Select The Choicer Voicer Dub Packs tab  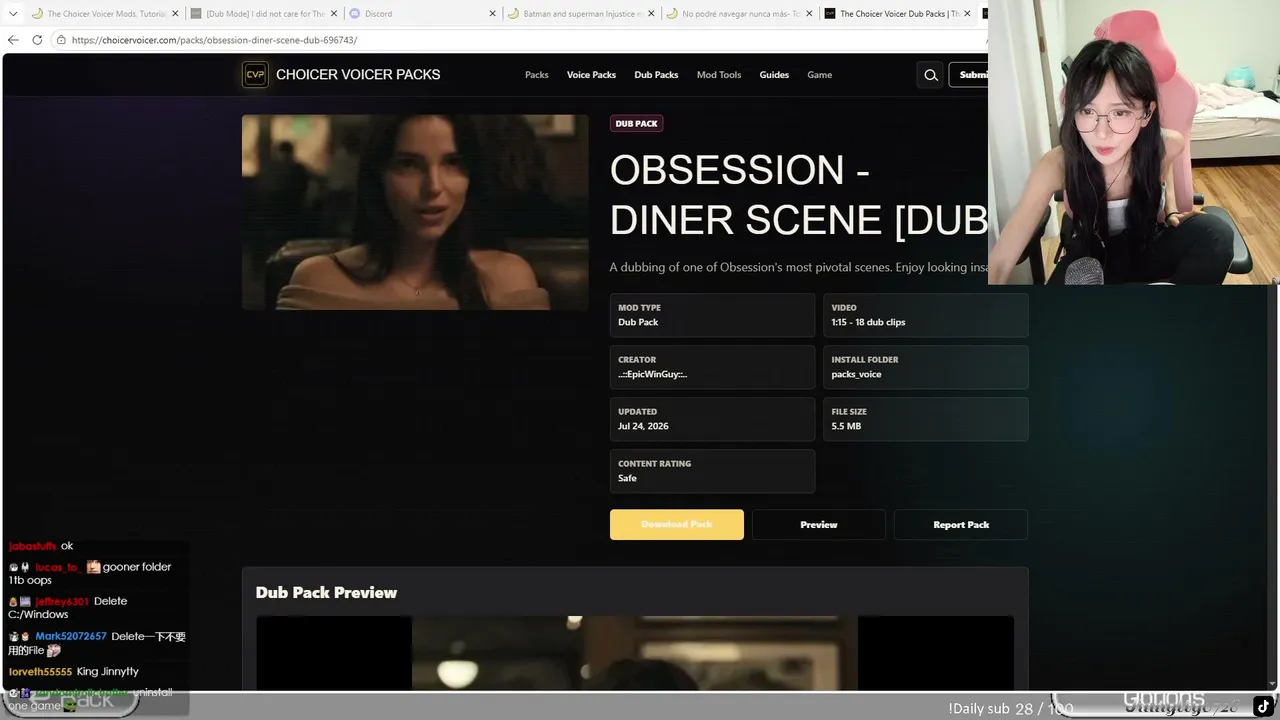pos(897,14)
